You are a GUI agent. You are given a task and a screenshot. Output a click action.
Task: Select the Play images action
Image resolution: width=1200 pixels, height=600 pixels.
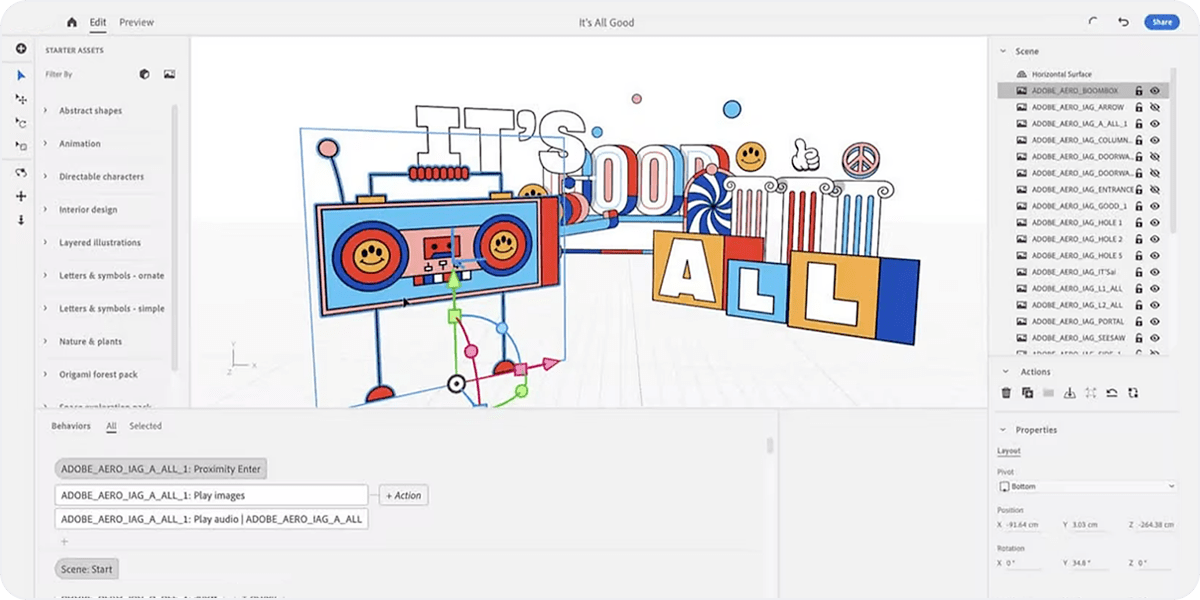point(211,495)
